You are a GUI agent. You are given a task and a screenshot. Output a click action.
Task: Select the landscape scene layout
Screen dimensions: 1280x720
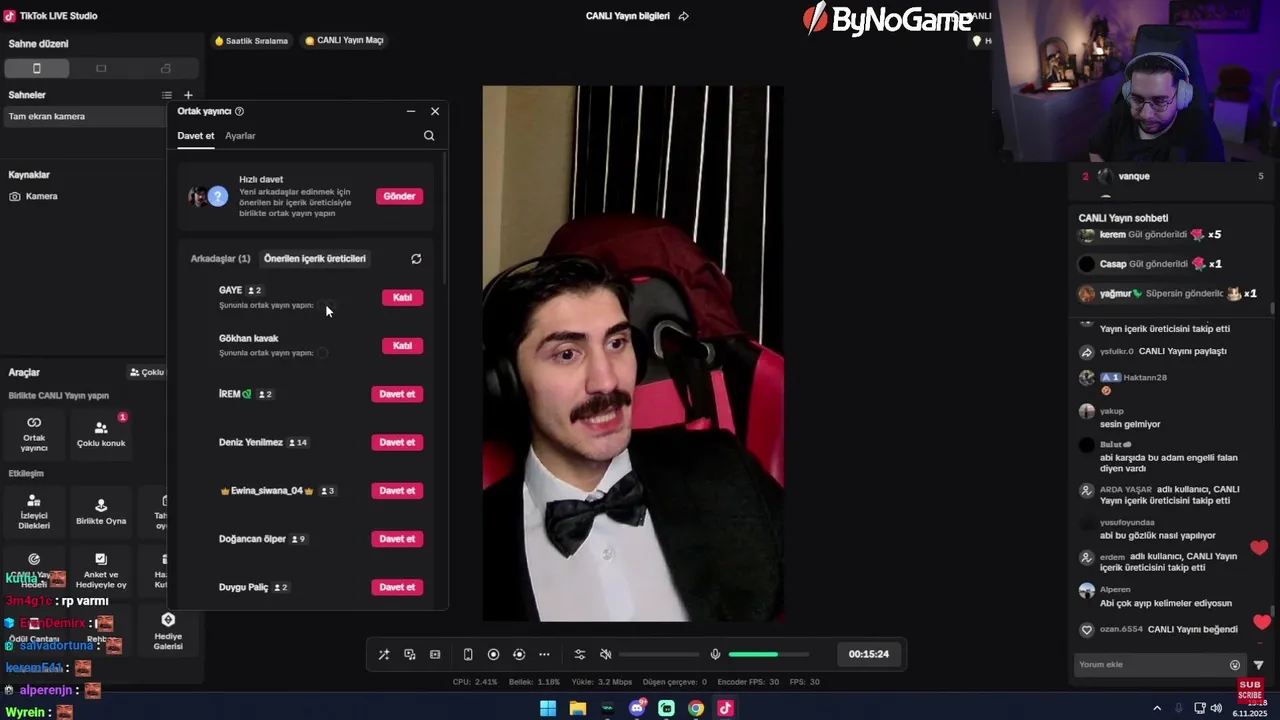[x=101, y=68]
